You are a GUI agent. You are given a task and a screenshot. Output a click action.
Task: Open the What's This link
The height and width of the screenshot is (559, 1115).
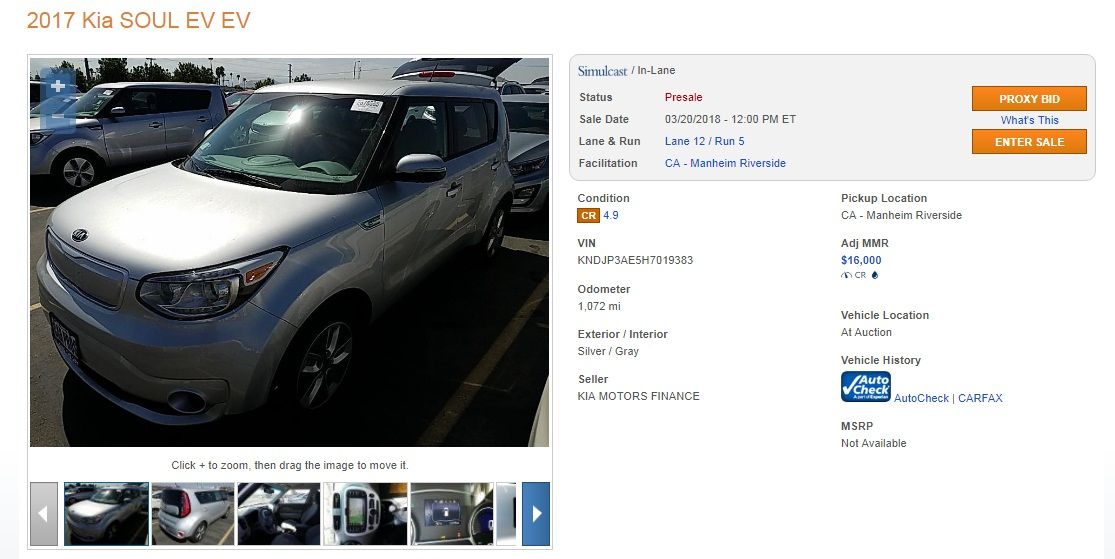(x=1030, y=120)
